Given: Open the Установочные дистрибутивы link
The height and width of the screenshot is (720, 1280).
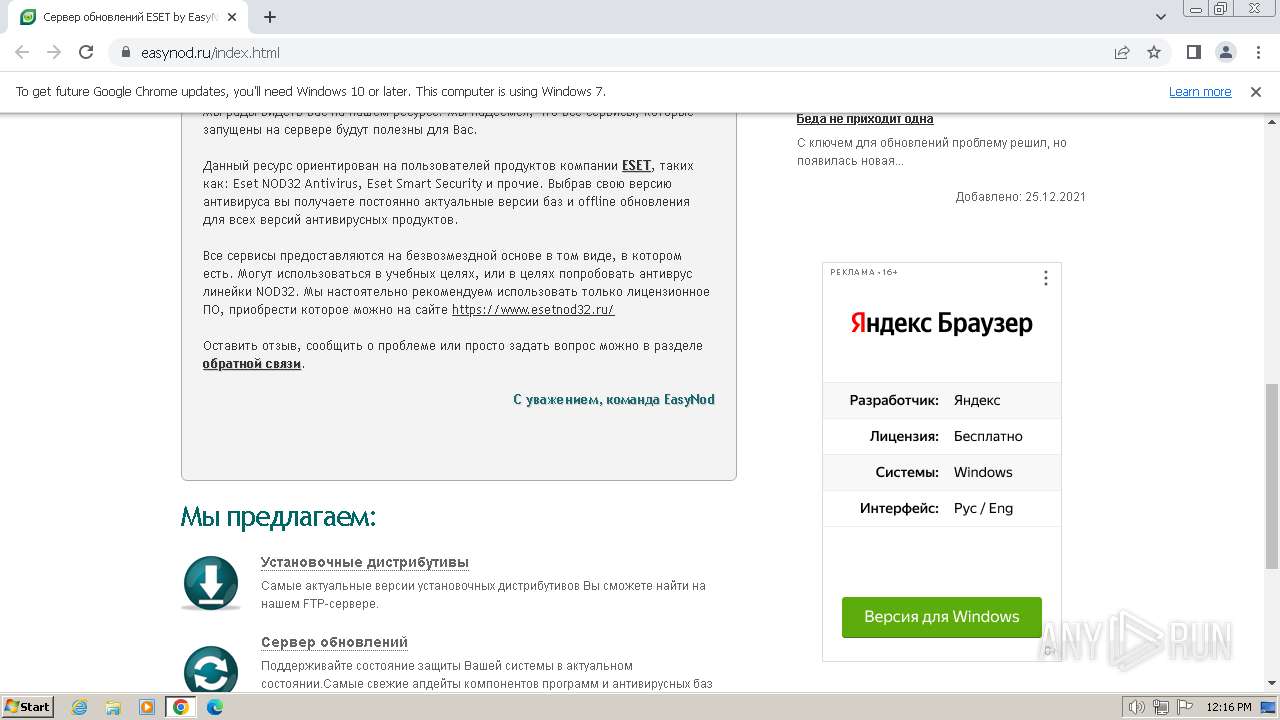Looking at the screenshot, I should [x=365, y=562].
